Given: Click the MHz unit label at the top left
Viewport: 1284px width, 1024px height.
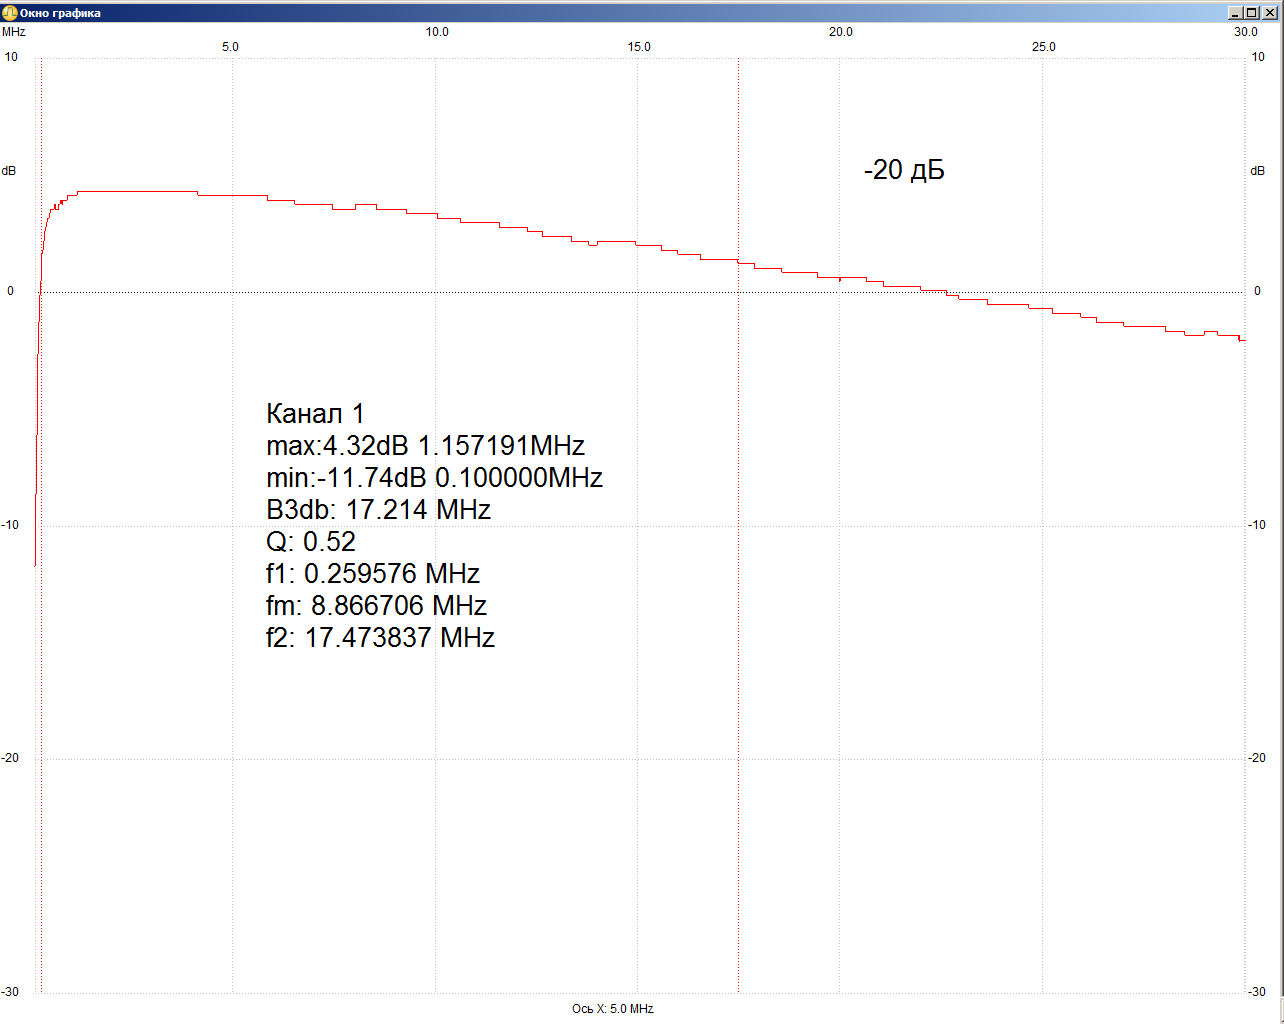Looking at the screenshot, I should pyautogui.click(x=14, y=32).
